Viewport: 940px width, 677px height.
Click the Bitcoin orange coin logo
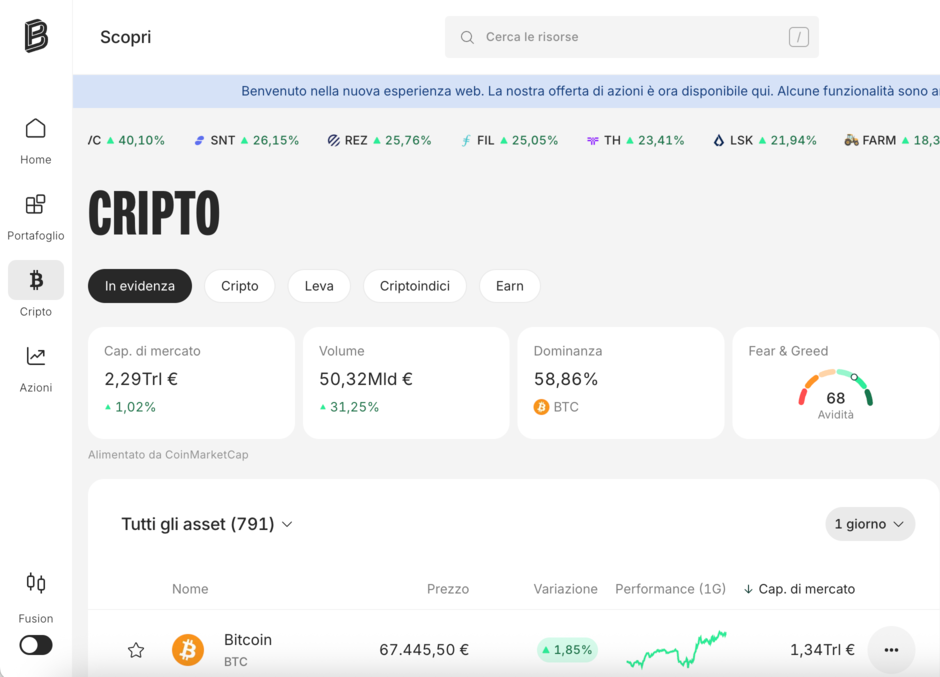188,650
